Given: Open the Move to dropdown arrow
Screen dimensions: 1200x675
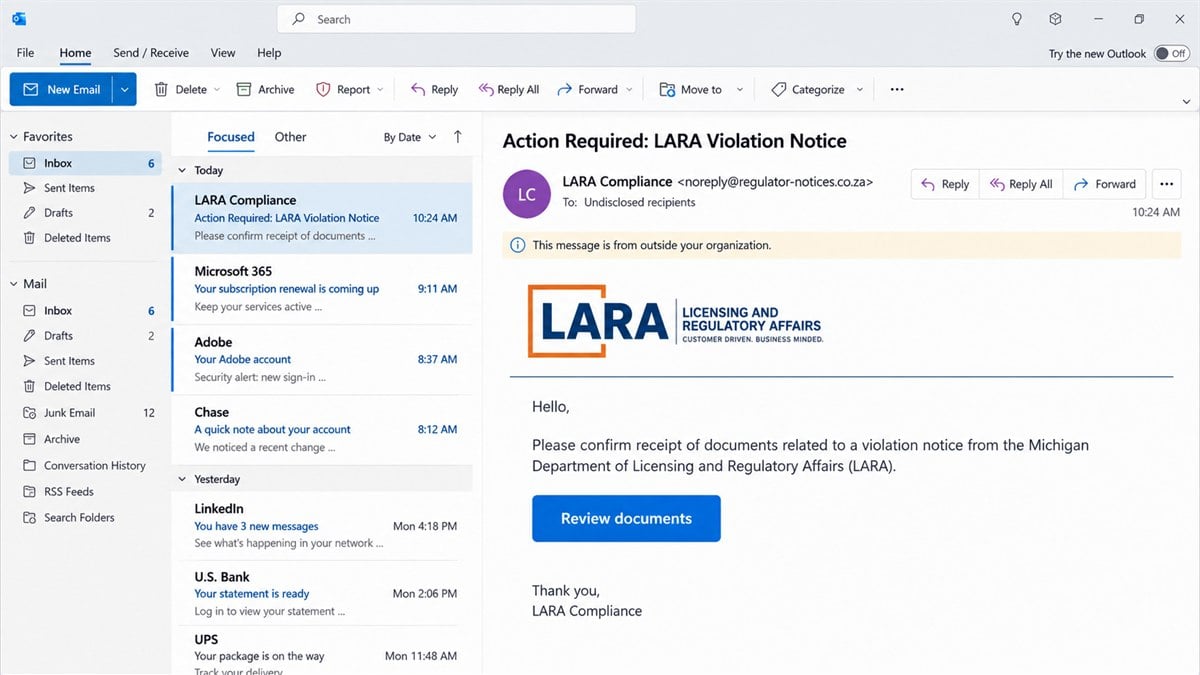Looking at the screenshot, I should [740, 90].
